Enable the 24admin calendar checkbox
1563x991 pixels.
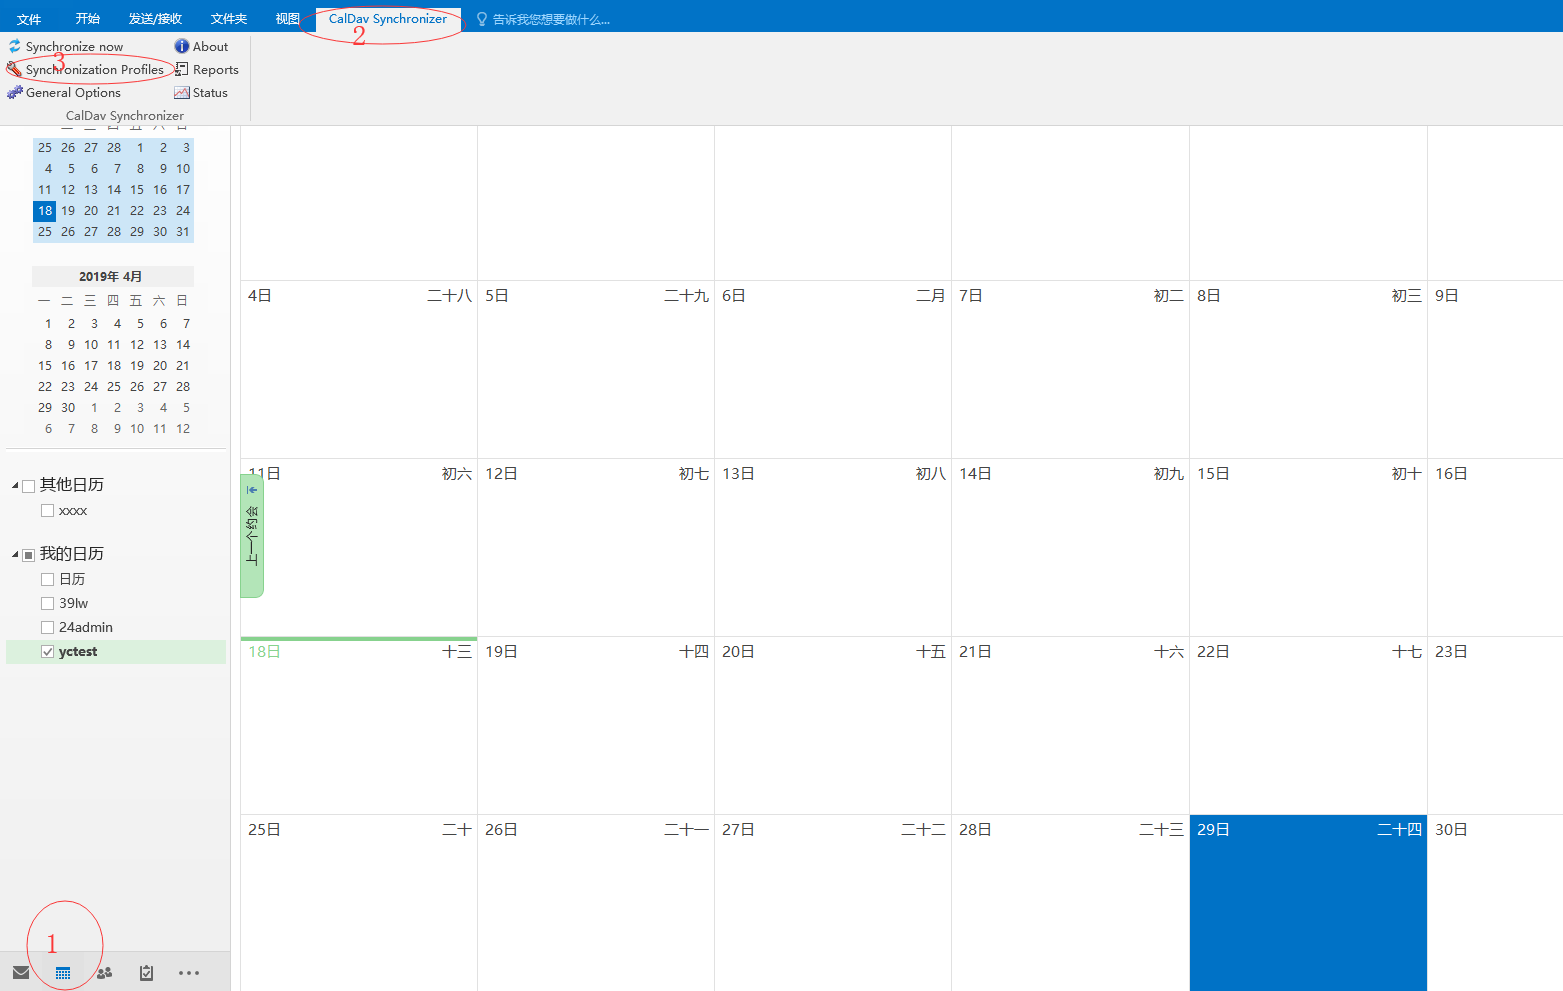click(x=47, y=627)
